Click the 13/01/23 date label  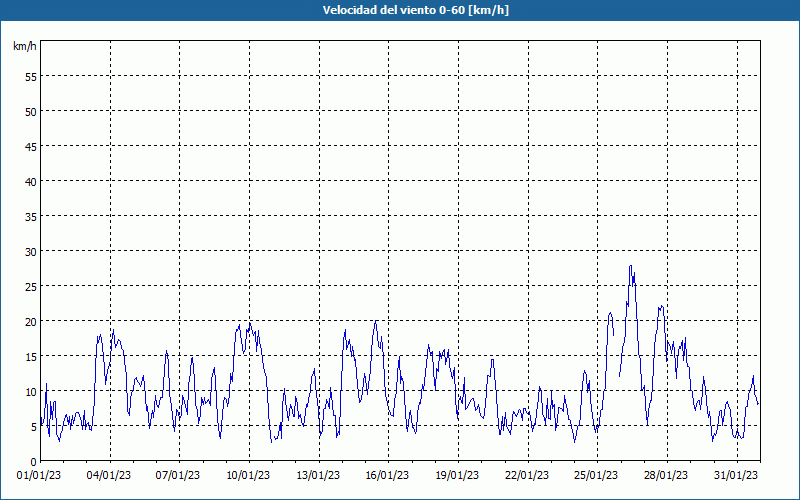pos(318,475)
